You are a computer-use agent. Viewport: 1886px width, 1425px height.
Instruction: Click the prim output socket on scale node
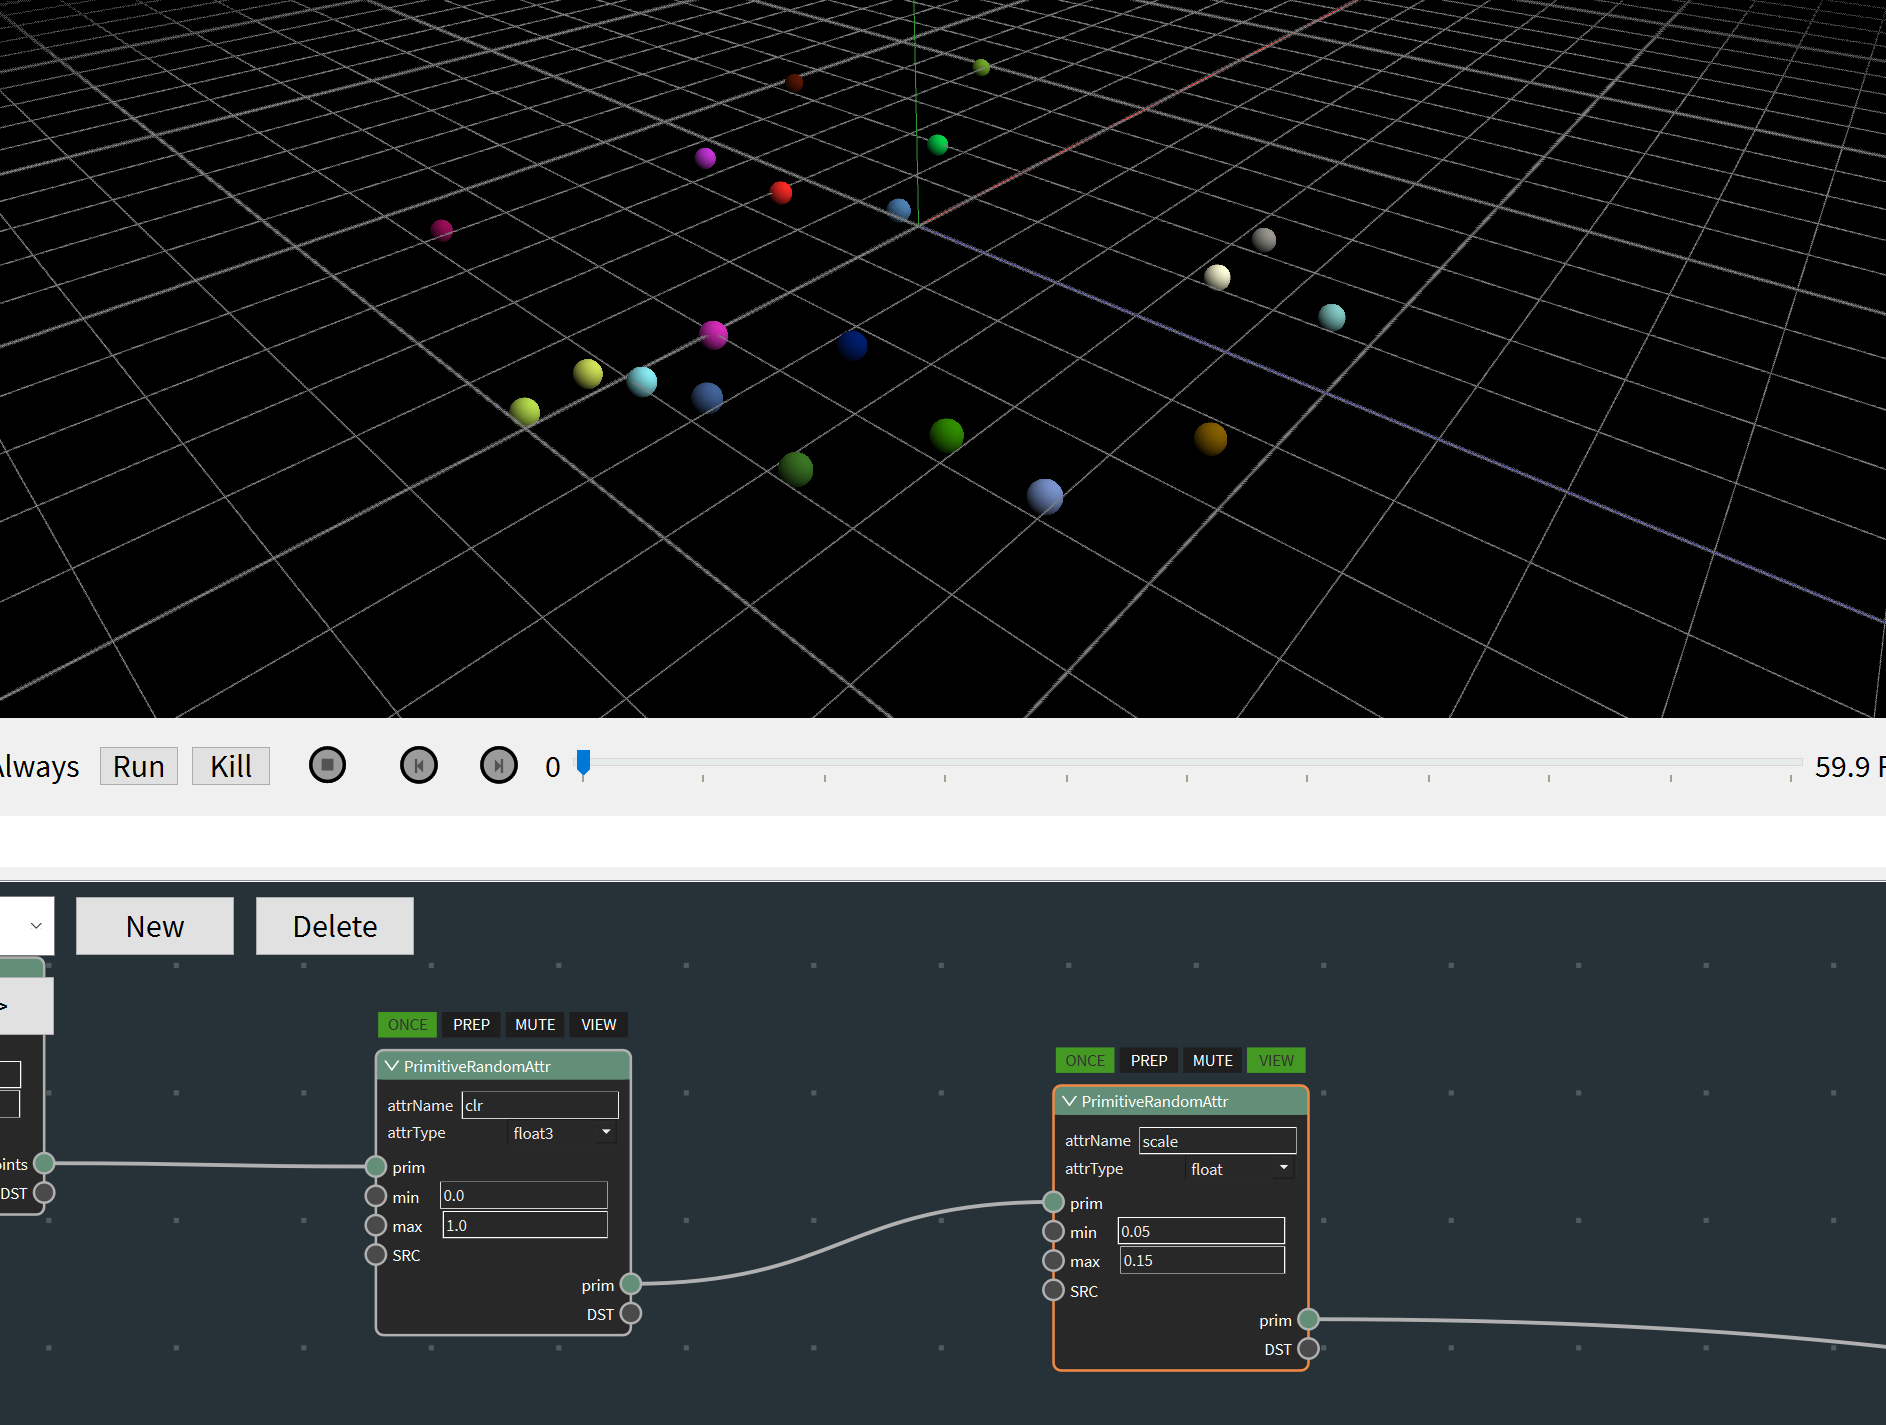(x=1309, y=1319)
